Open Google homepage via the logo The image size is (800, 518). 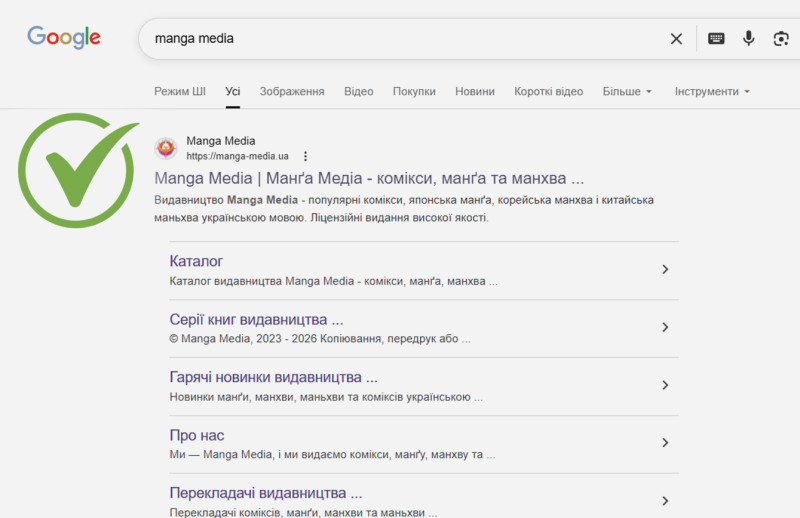click(x=64, y=37)
